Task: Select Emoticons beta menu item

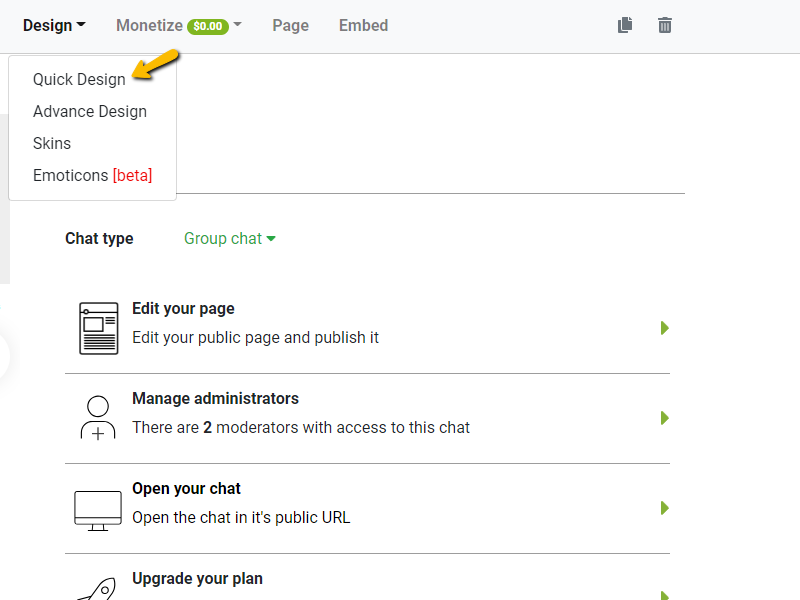Action: click(x=92, y=176)
